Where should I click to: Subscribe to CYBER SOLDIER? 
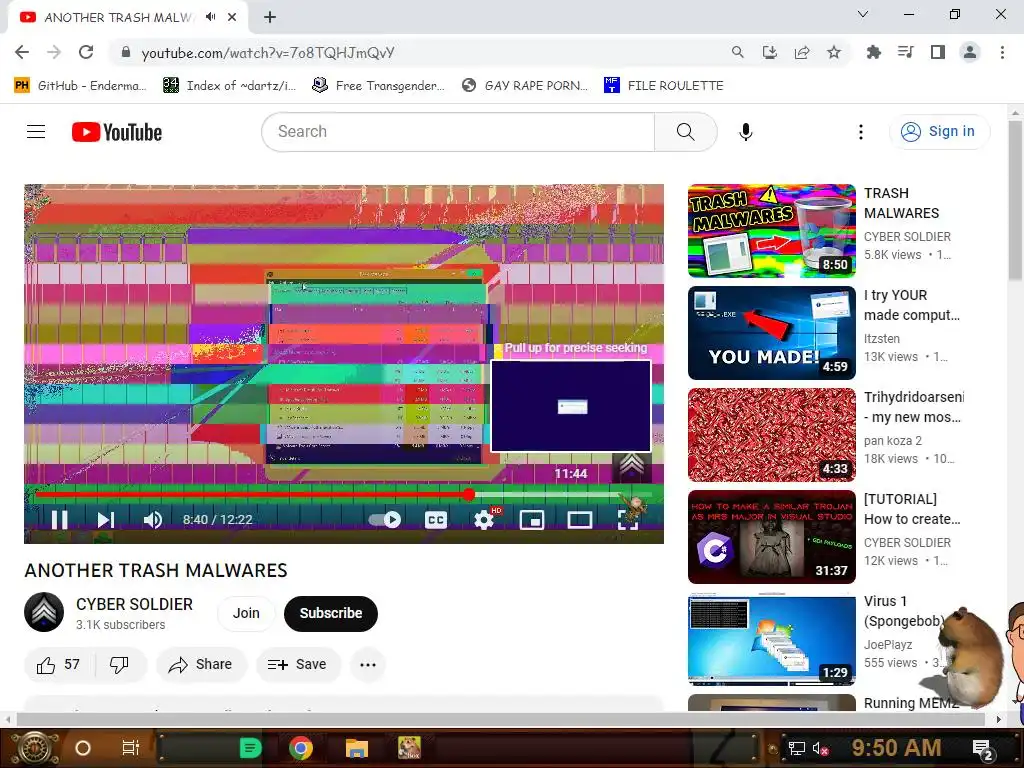point(330,613)
